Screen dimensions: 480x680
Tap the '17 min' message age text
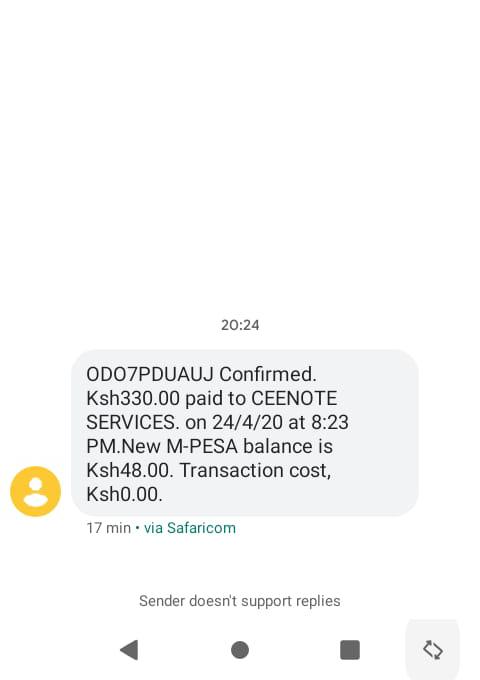[x=108, y=528]
